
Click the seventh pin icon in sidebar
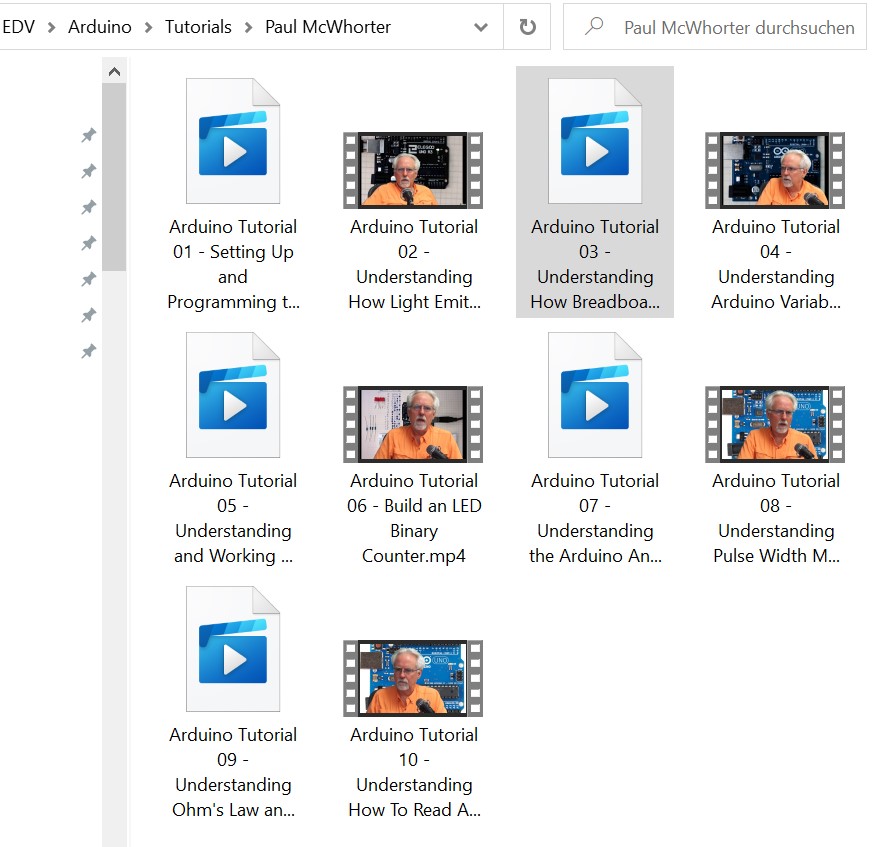89,351
